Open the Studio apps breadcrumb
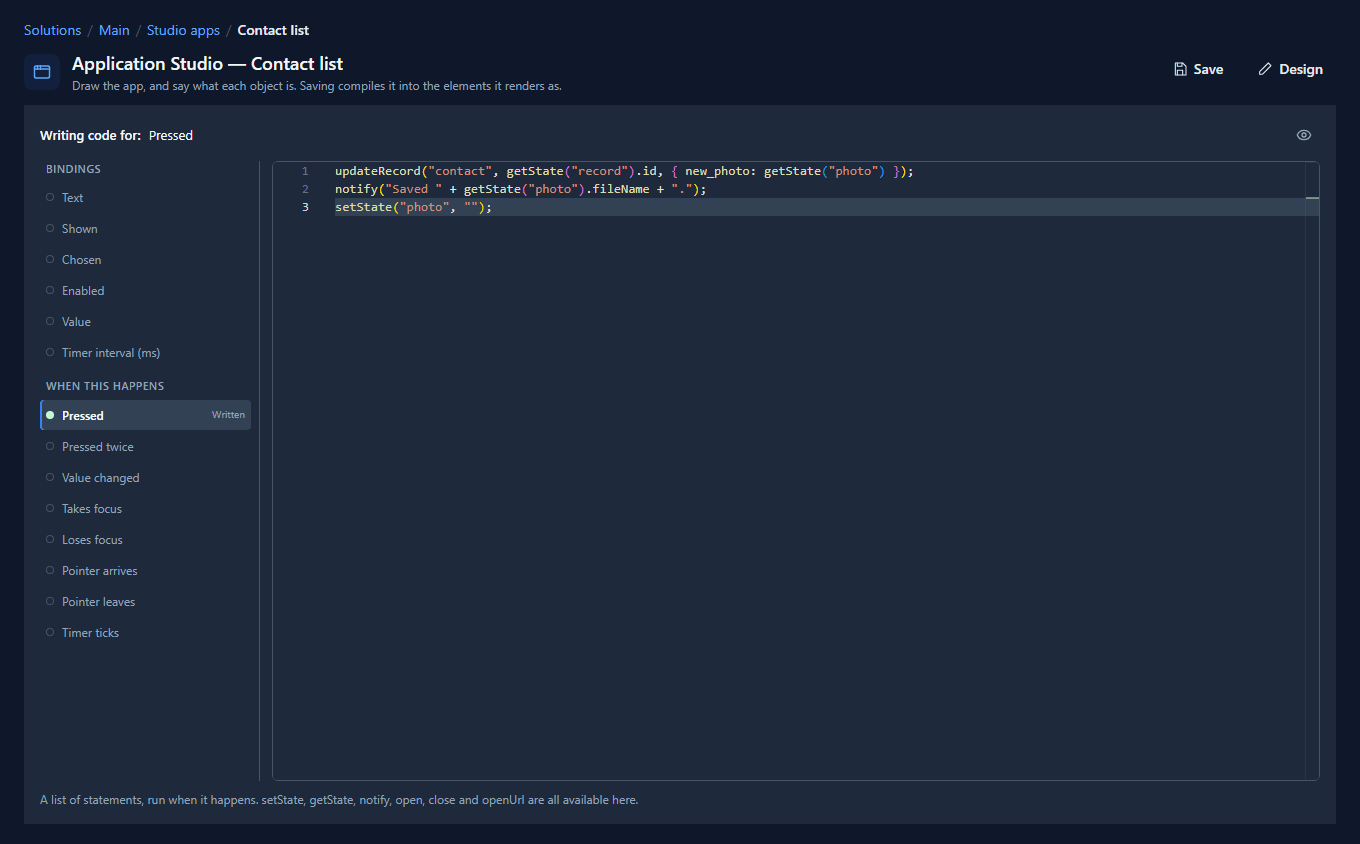This screenshot has height=844, width=1360. click(x=183, y=30)
